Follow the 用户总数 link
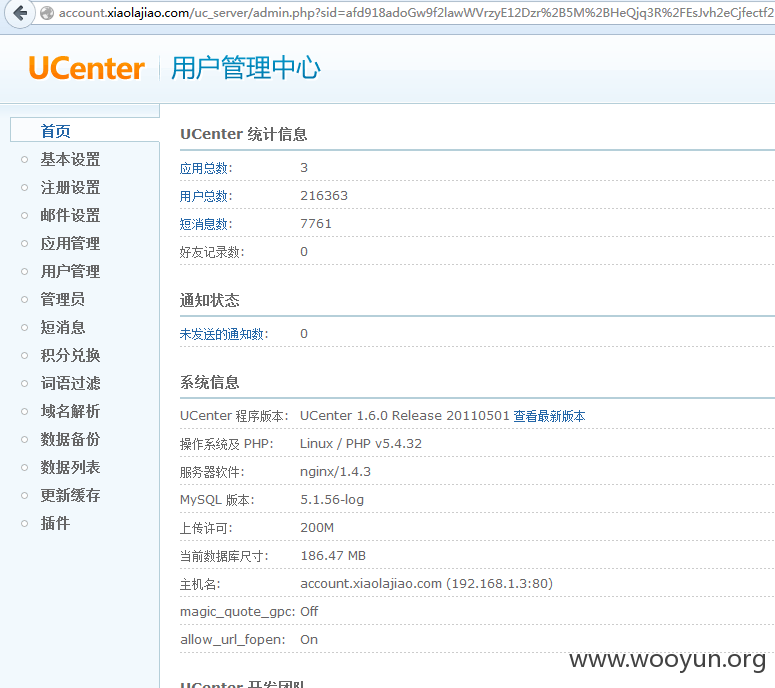 point(204,197)
